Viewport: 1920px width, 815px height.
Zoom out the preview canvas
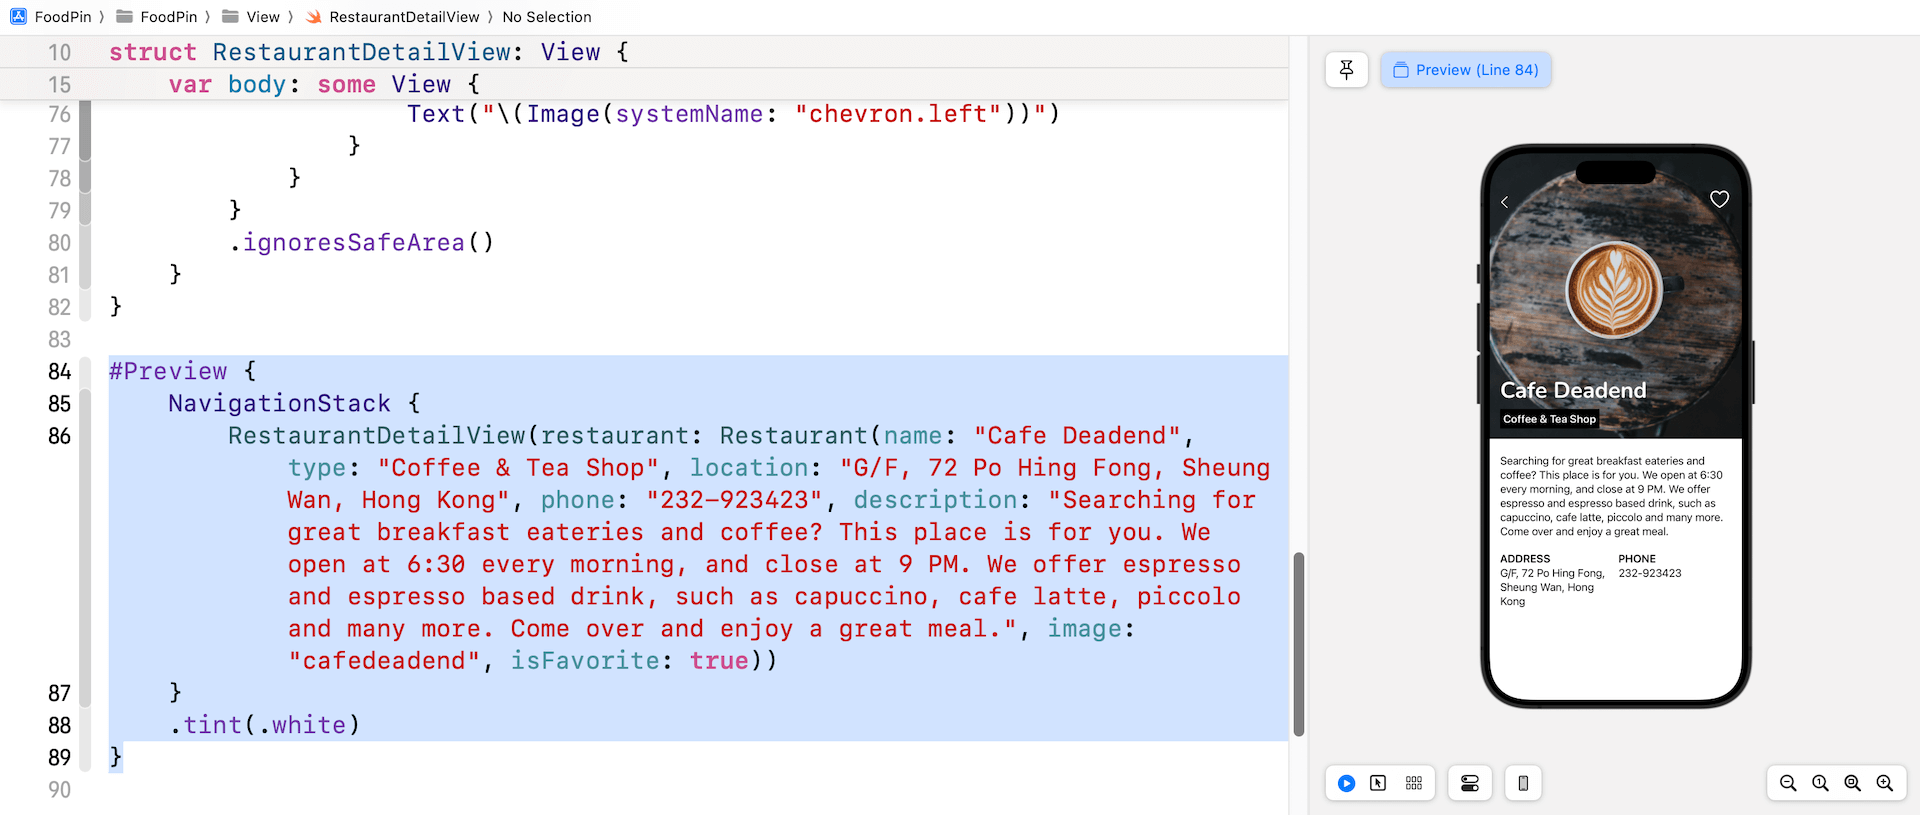coord(1788,783)
